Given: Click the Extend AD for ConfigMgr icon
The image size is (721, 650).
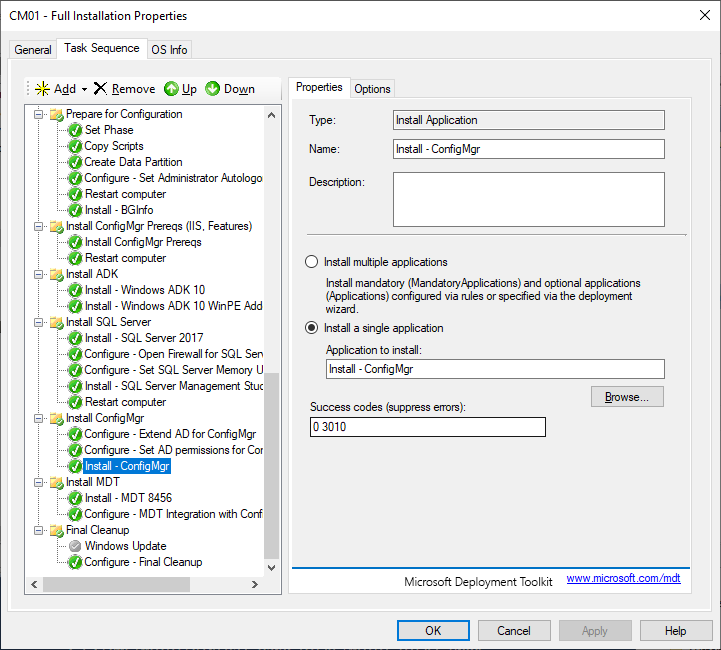Looking at the screenshot, I should coord(75,434).
